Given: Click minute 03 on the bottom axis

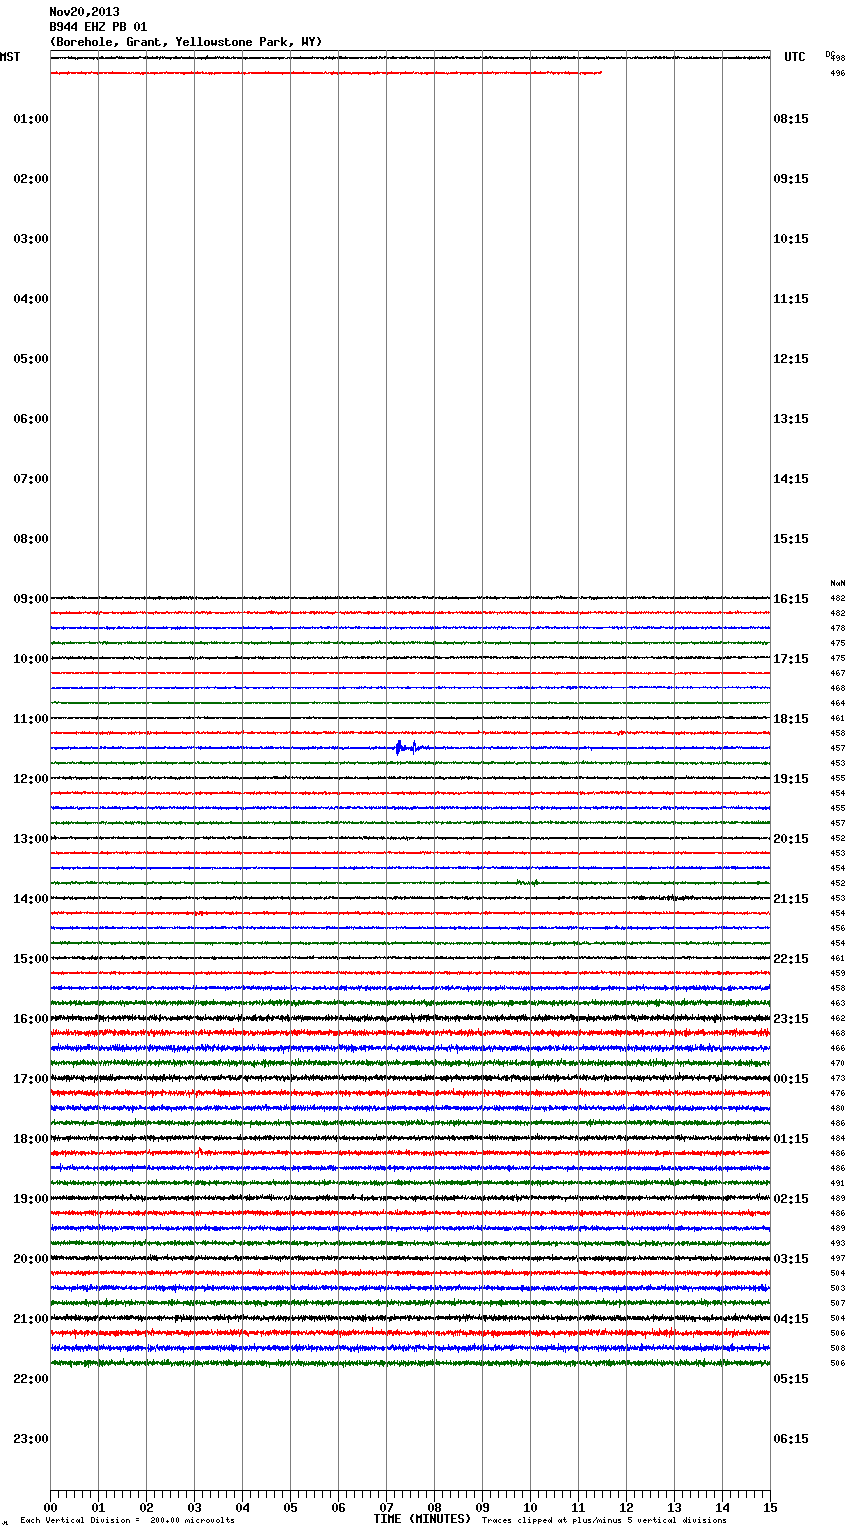Looking at the screenshot, I should [x=194, y=1507].
